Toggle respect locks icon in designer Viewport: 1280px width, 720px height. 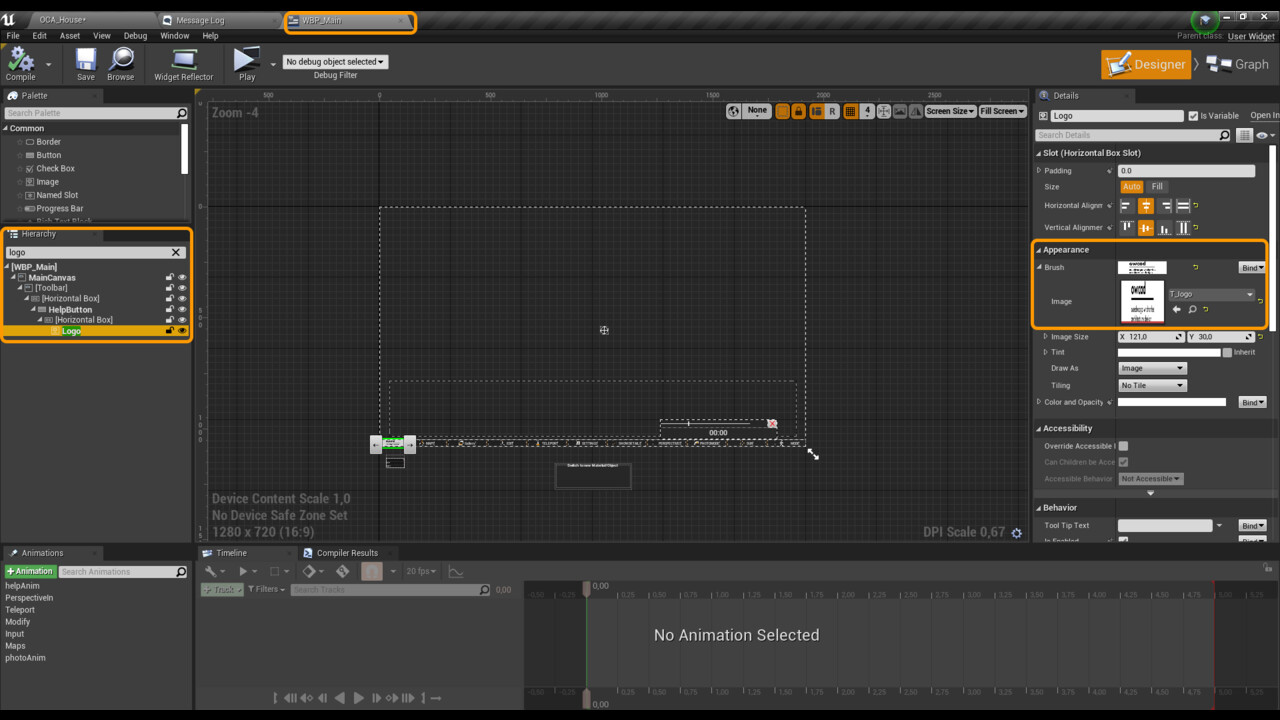point(798,111)
